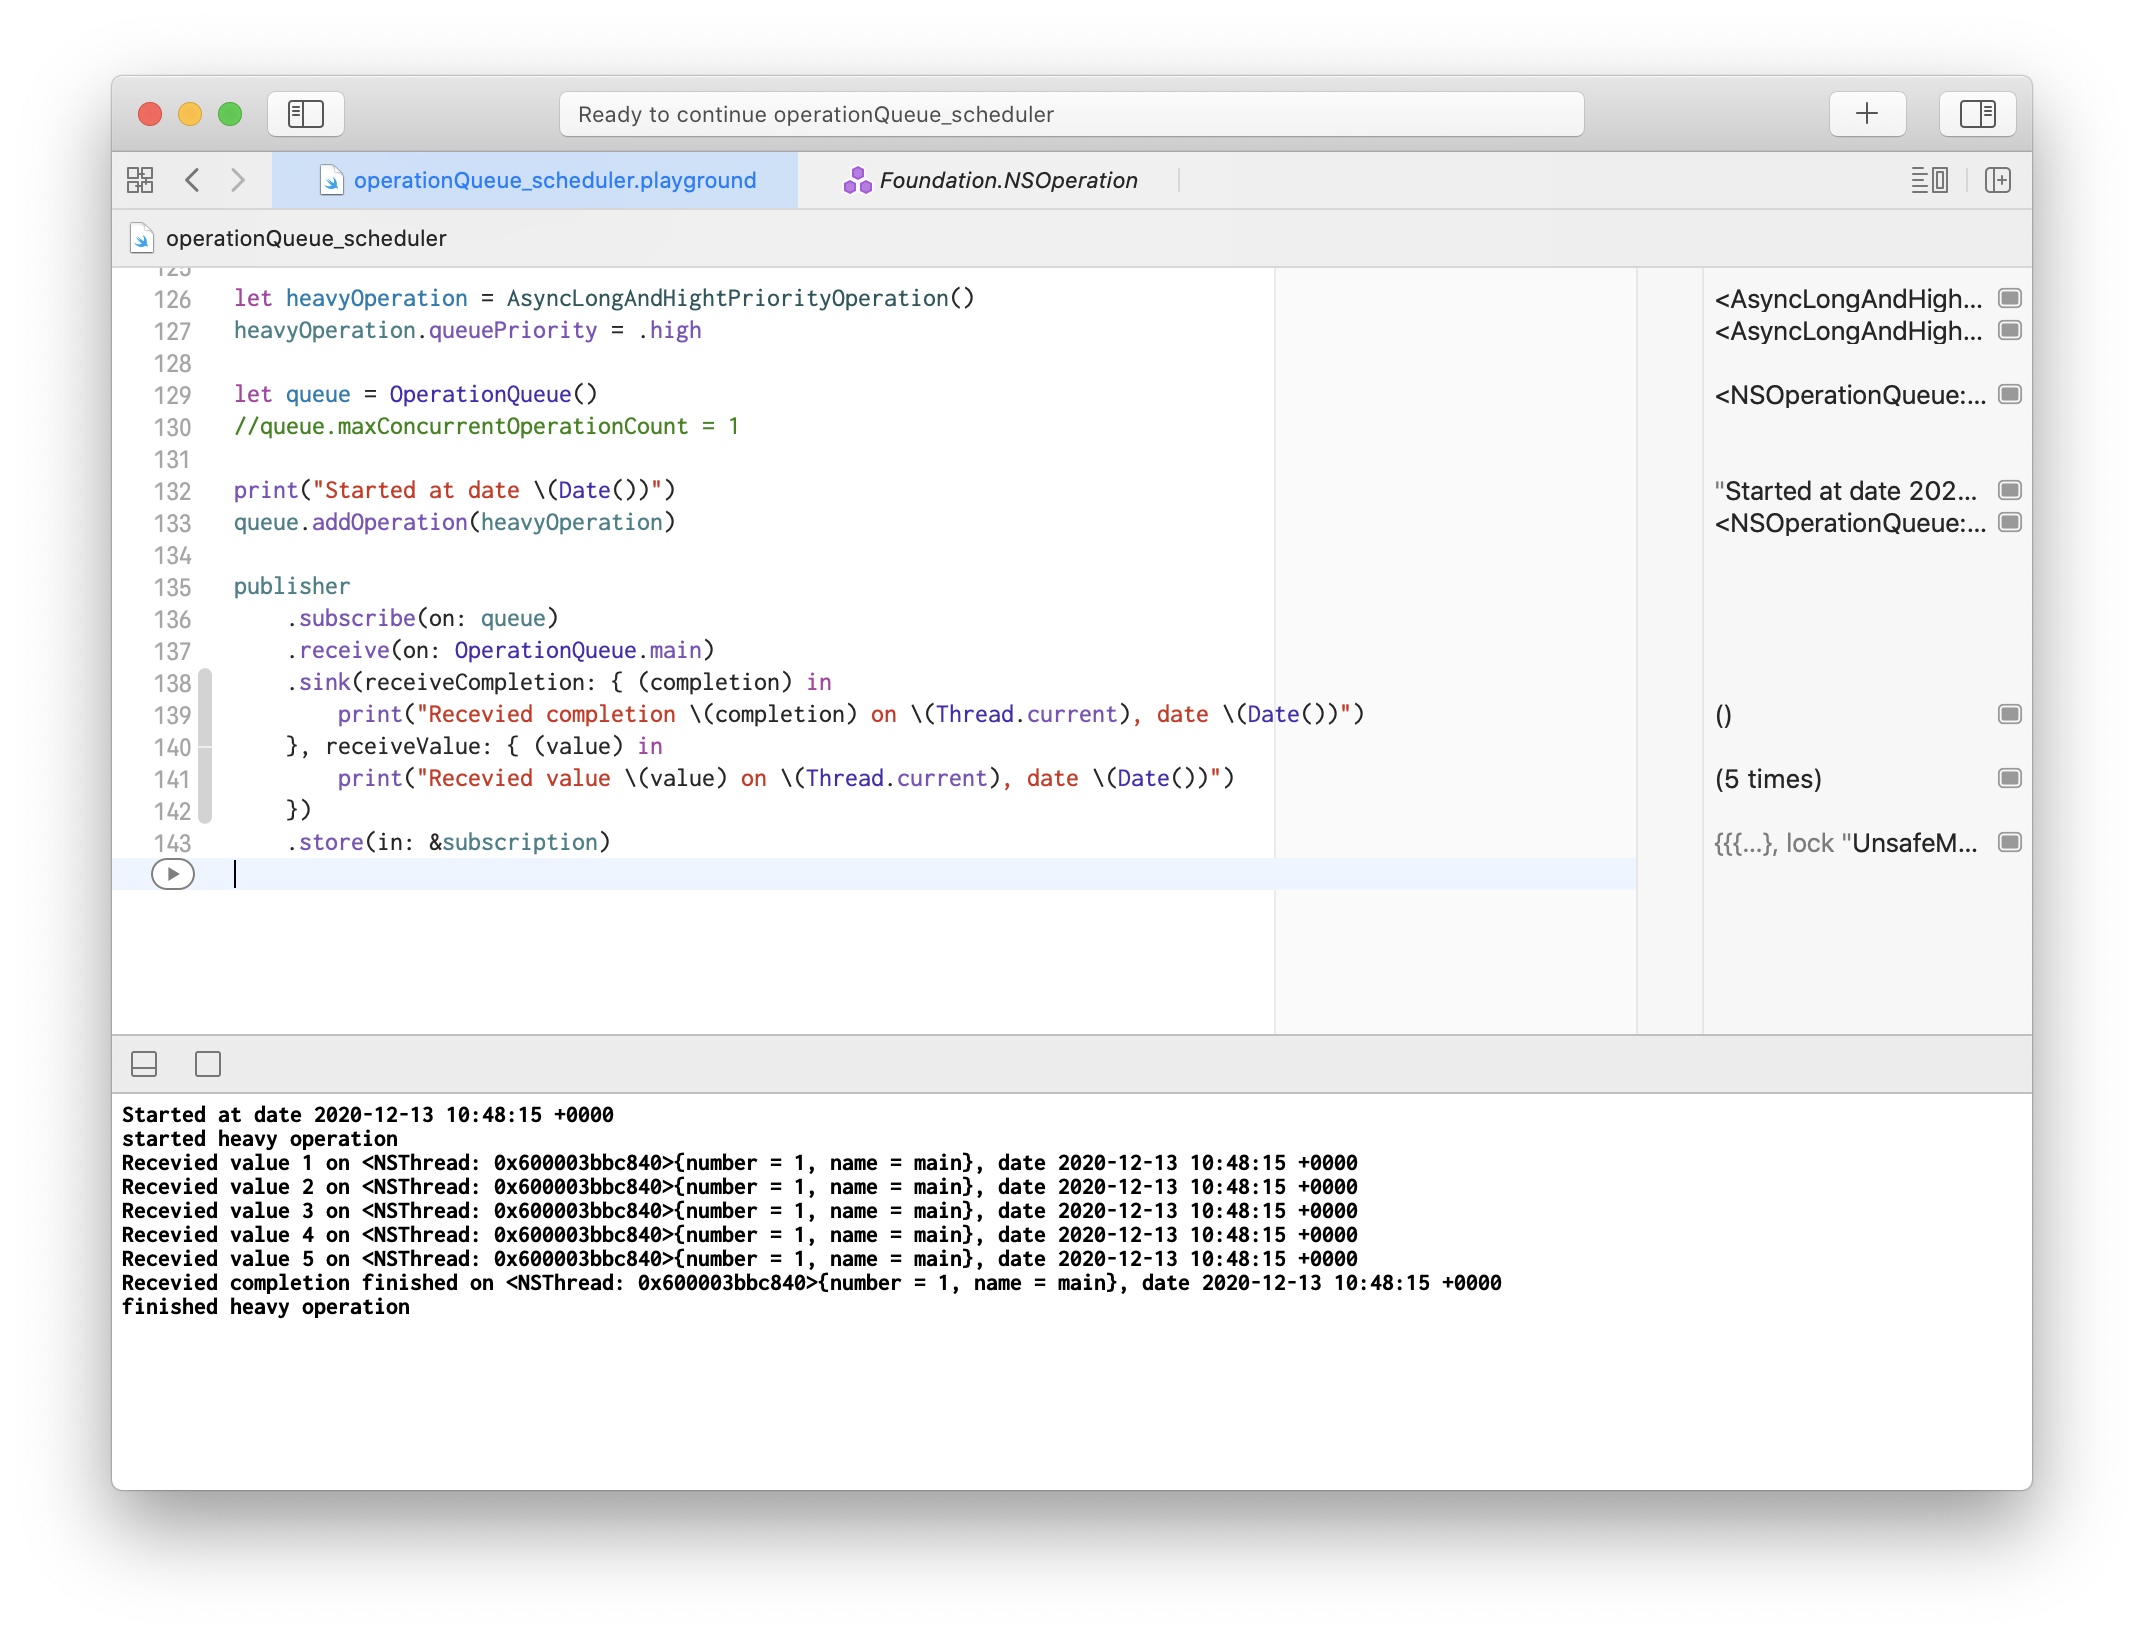Add an editor on the right
The width and height of the screenshot is (2144, 1638).
click(1998, 180)
